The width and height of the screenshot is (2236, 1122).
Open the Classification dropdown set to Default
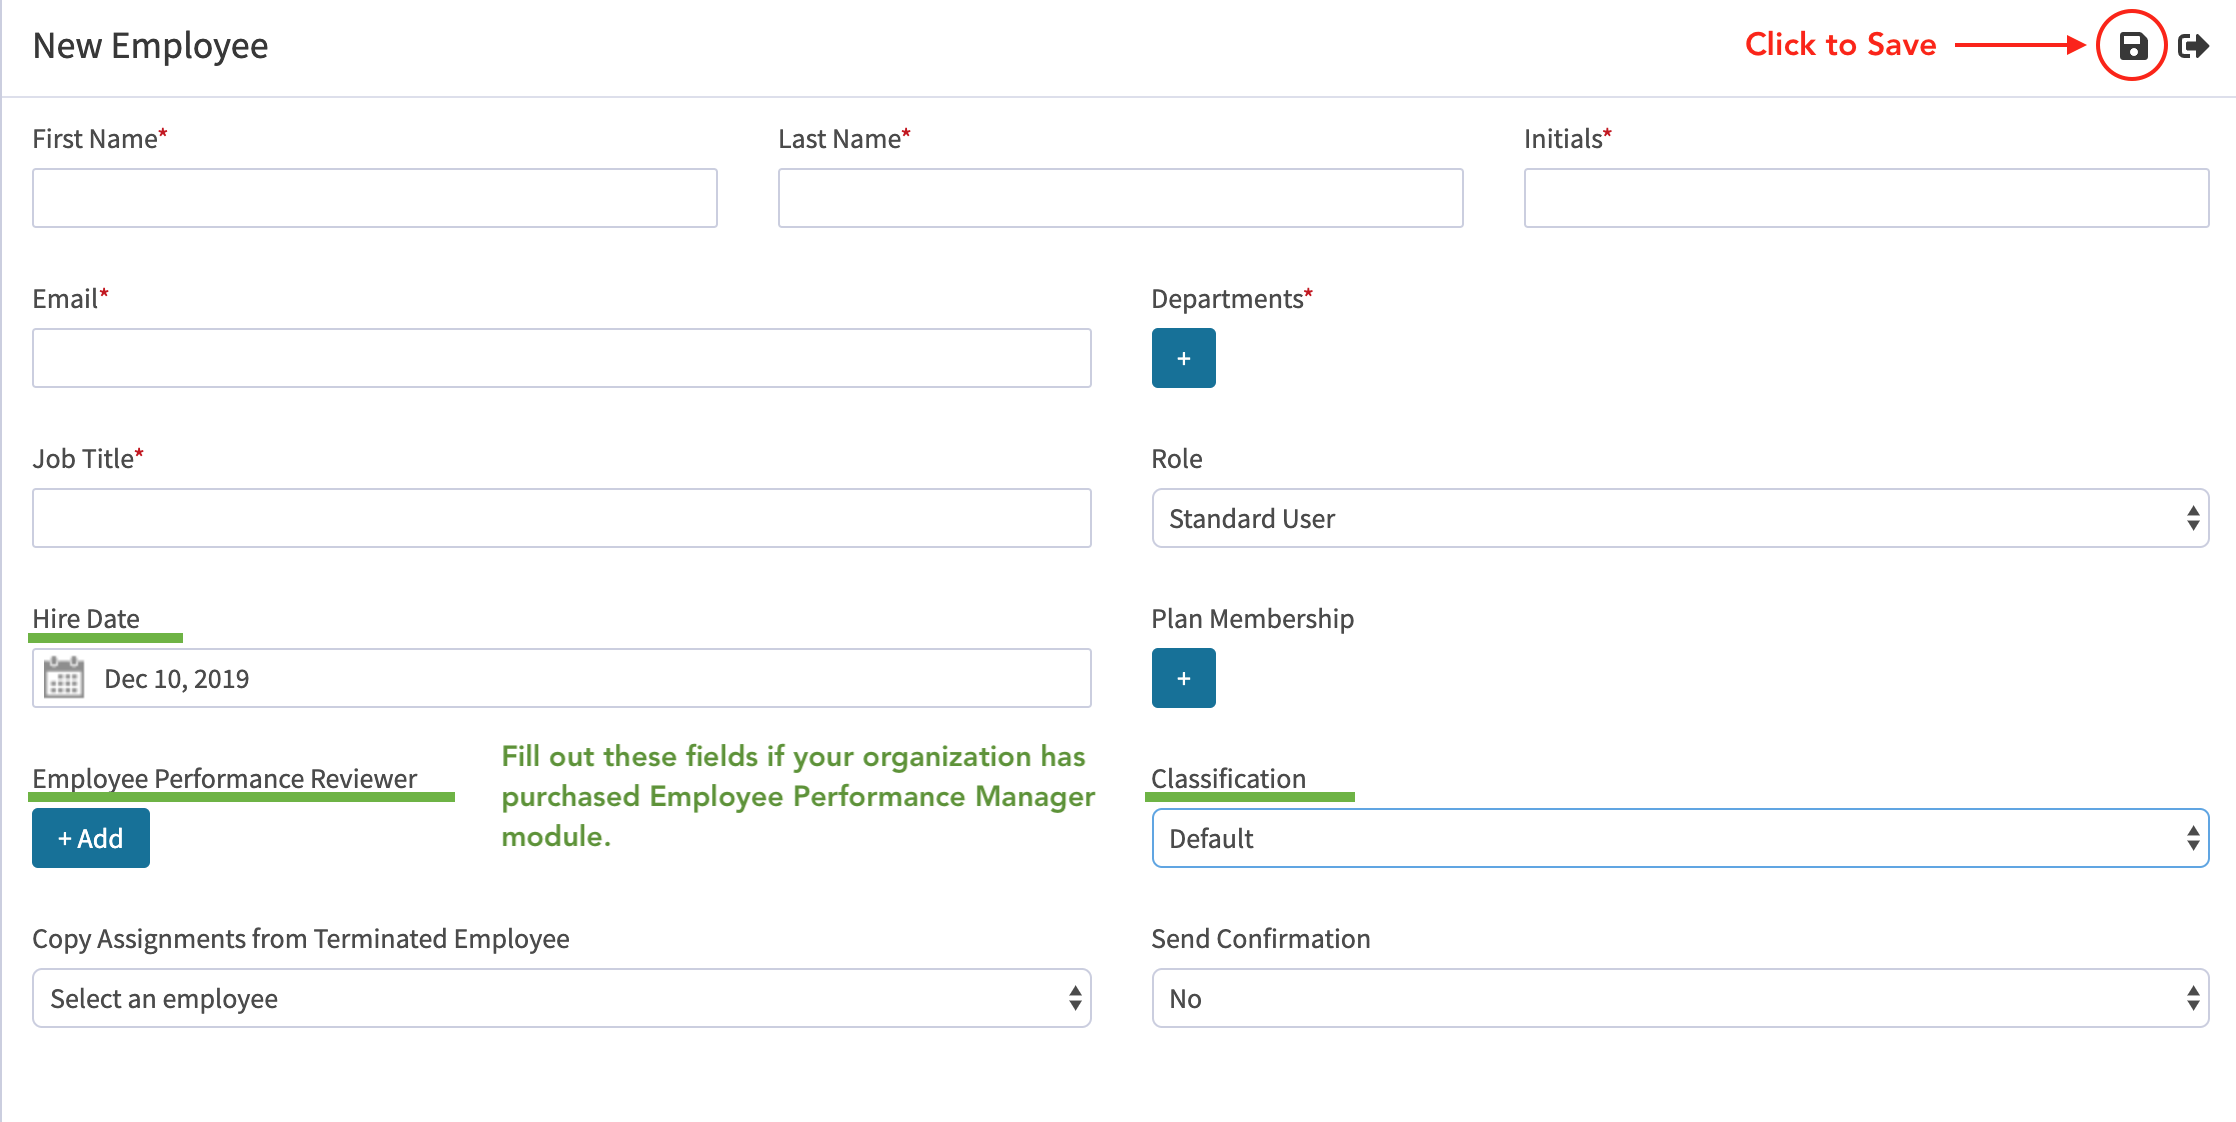tap(1680, 838)
